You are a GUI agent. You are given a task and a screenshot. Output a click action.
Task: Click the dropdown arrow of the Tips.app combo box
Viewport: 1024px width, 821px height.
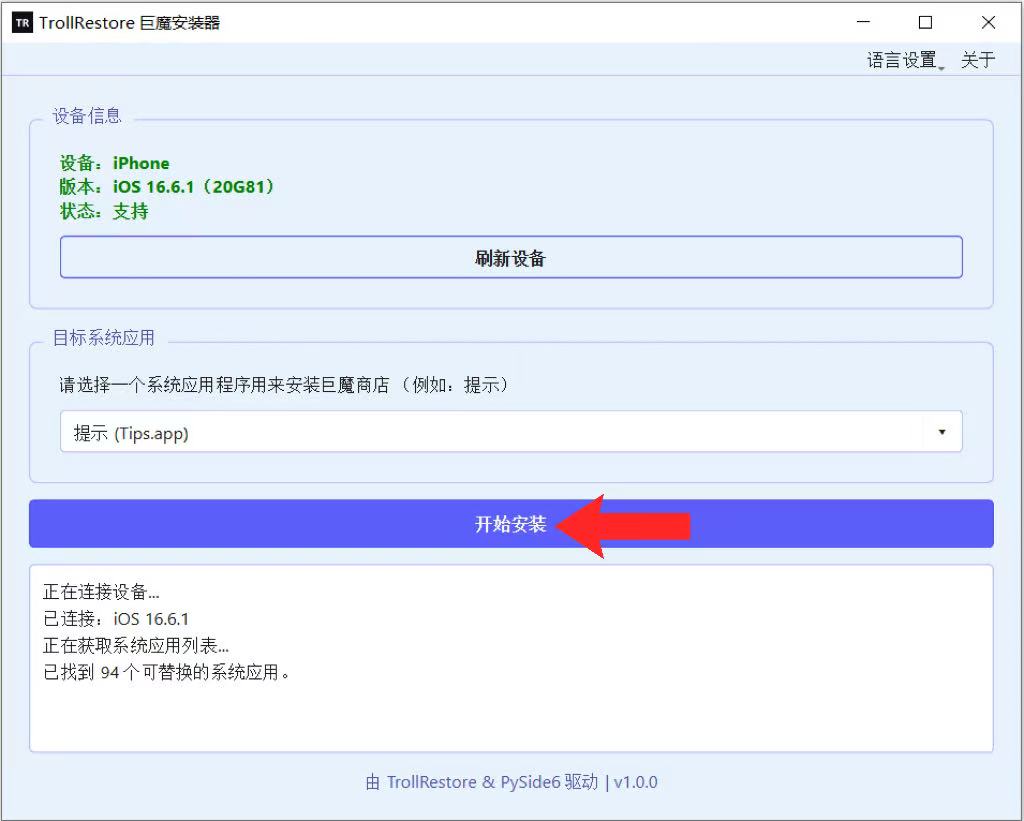point(942,432)
